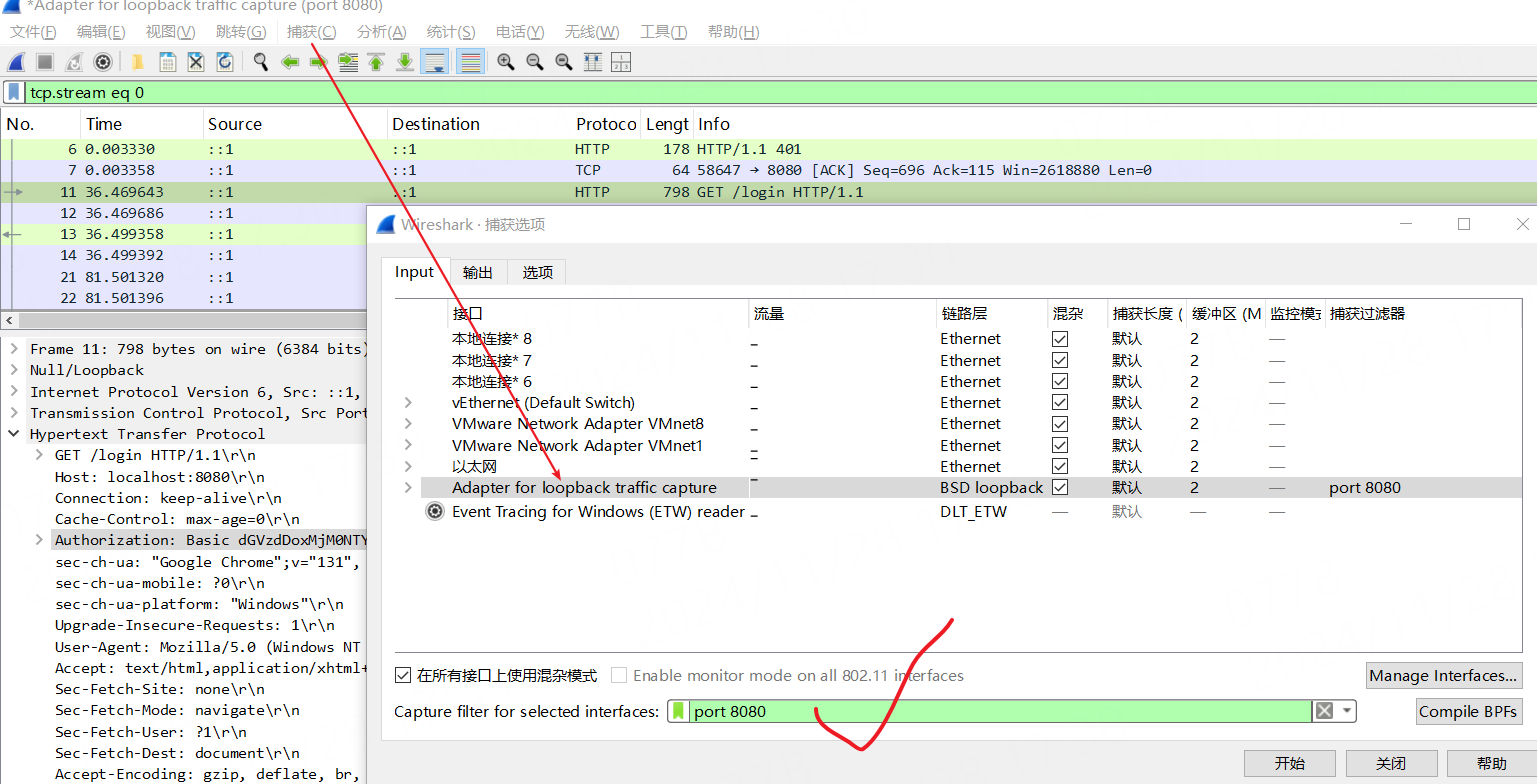Screen dimensions: 1537x784
Task: Open the 分析(A) menu
Action: tap(381, 32)
